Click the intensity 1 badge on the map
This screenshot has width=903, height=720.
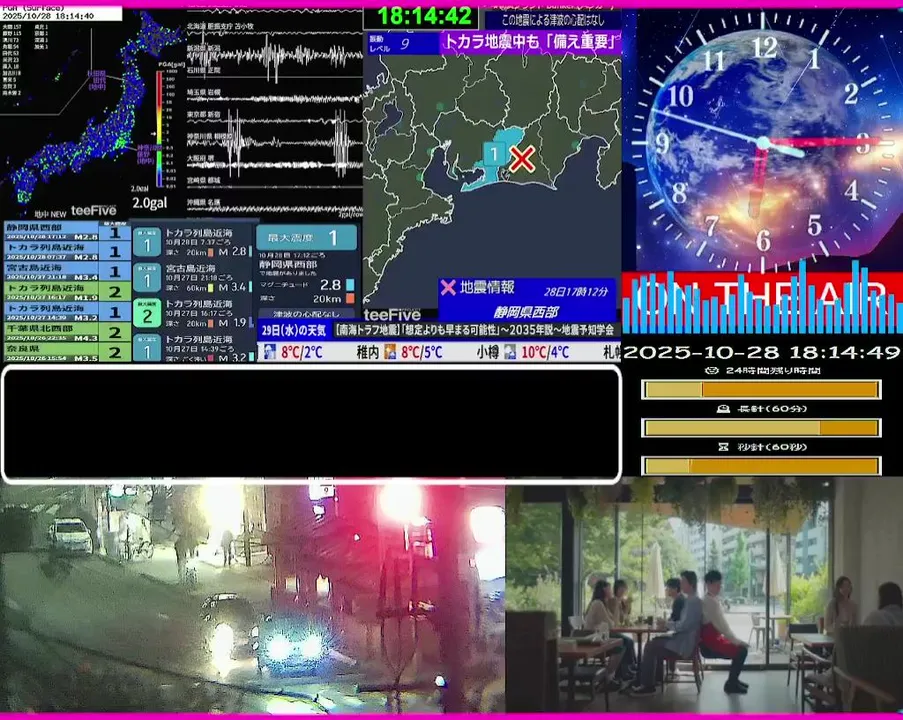494,154
